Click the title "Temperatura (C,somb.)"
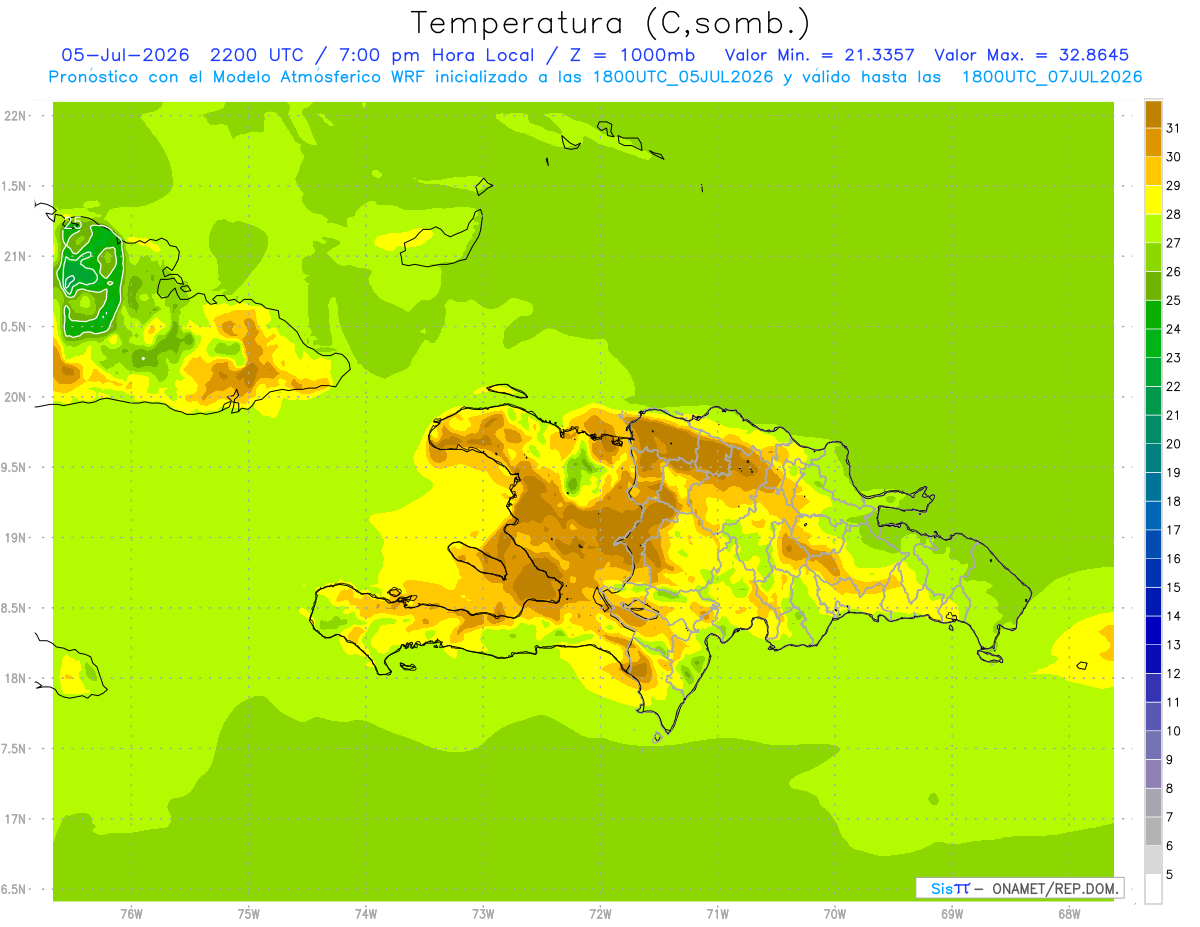Screen dimensions: 1200x927 [x=610, y=23]
